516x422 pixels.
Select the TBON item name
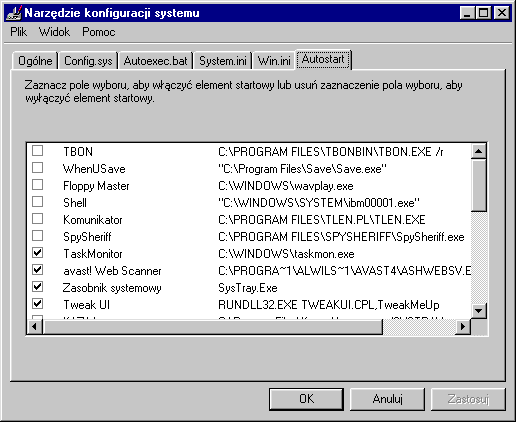pos(78,152)
